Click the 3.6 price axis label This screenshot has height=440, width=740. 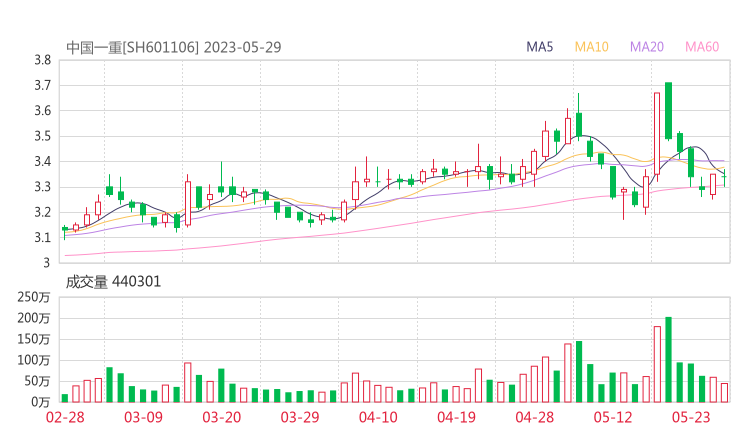[42, 111]
